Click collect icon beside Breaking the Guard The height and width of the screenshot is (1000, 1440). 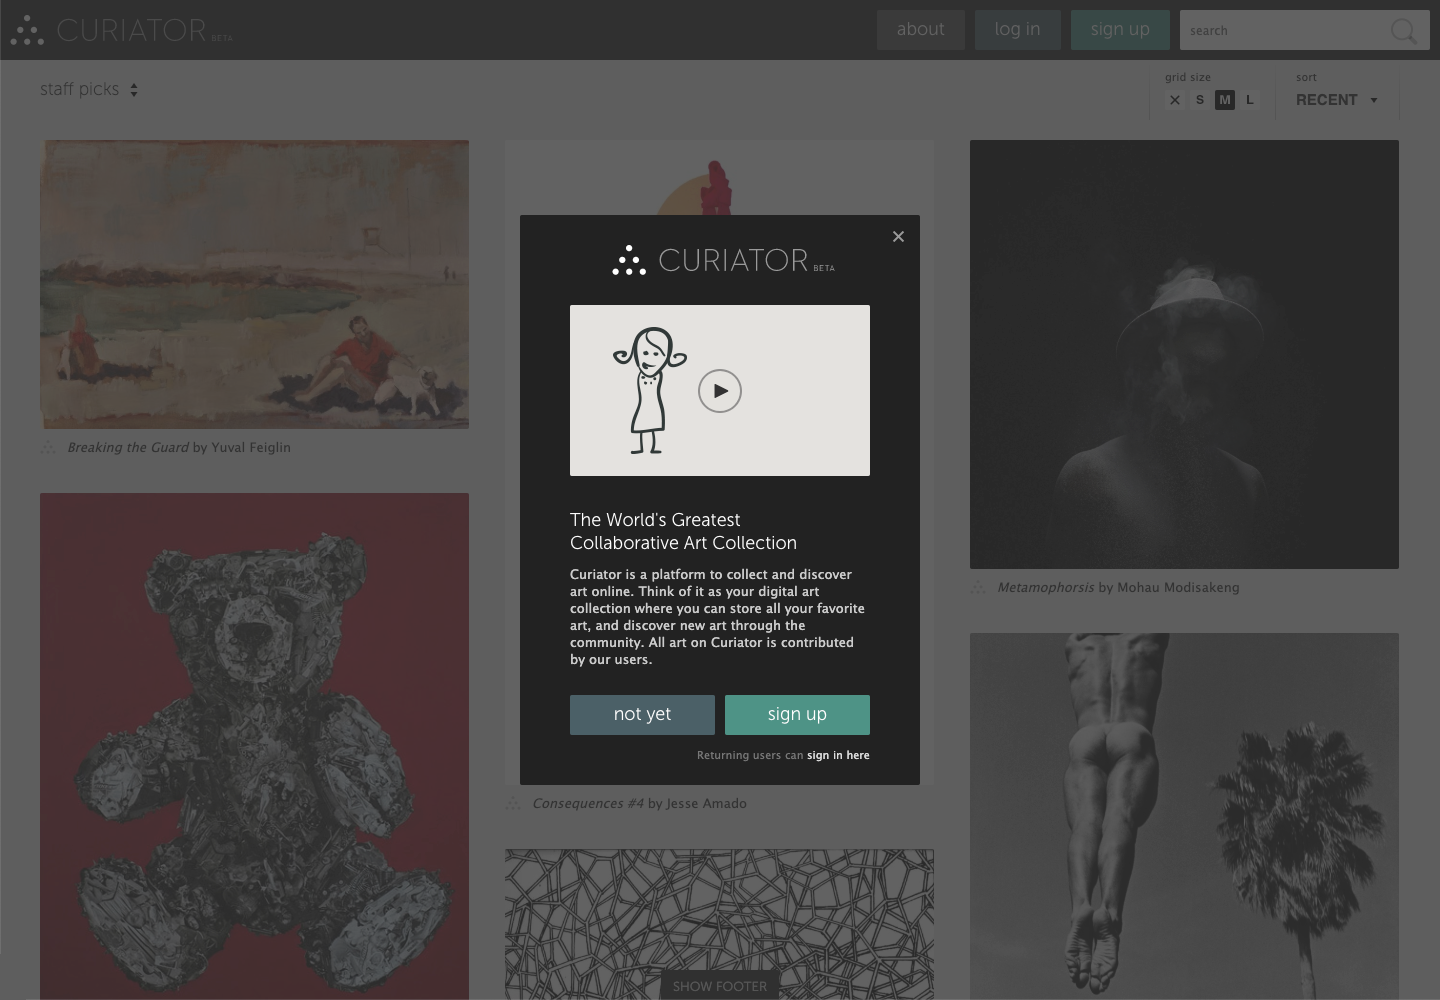tap(48, 447)
